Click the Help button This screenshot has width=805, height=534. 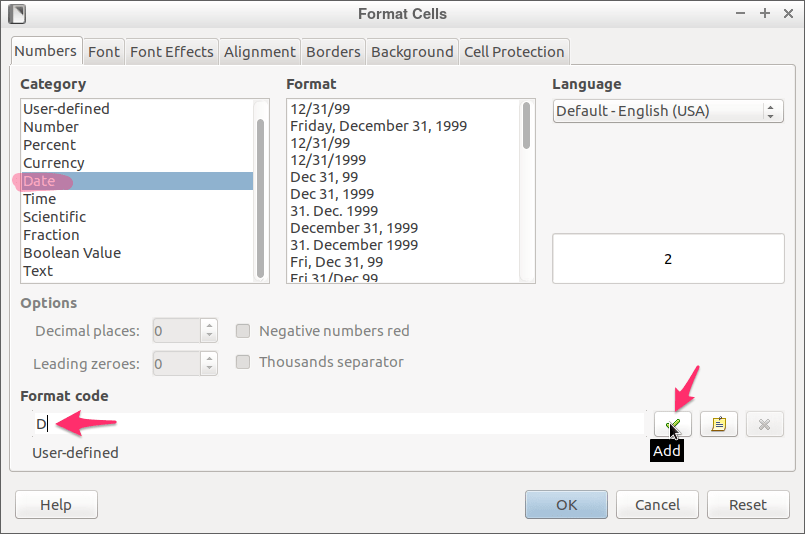[x=56, y=505]
